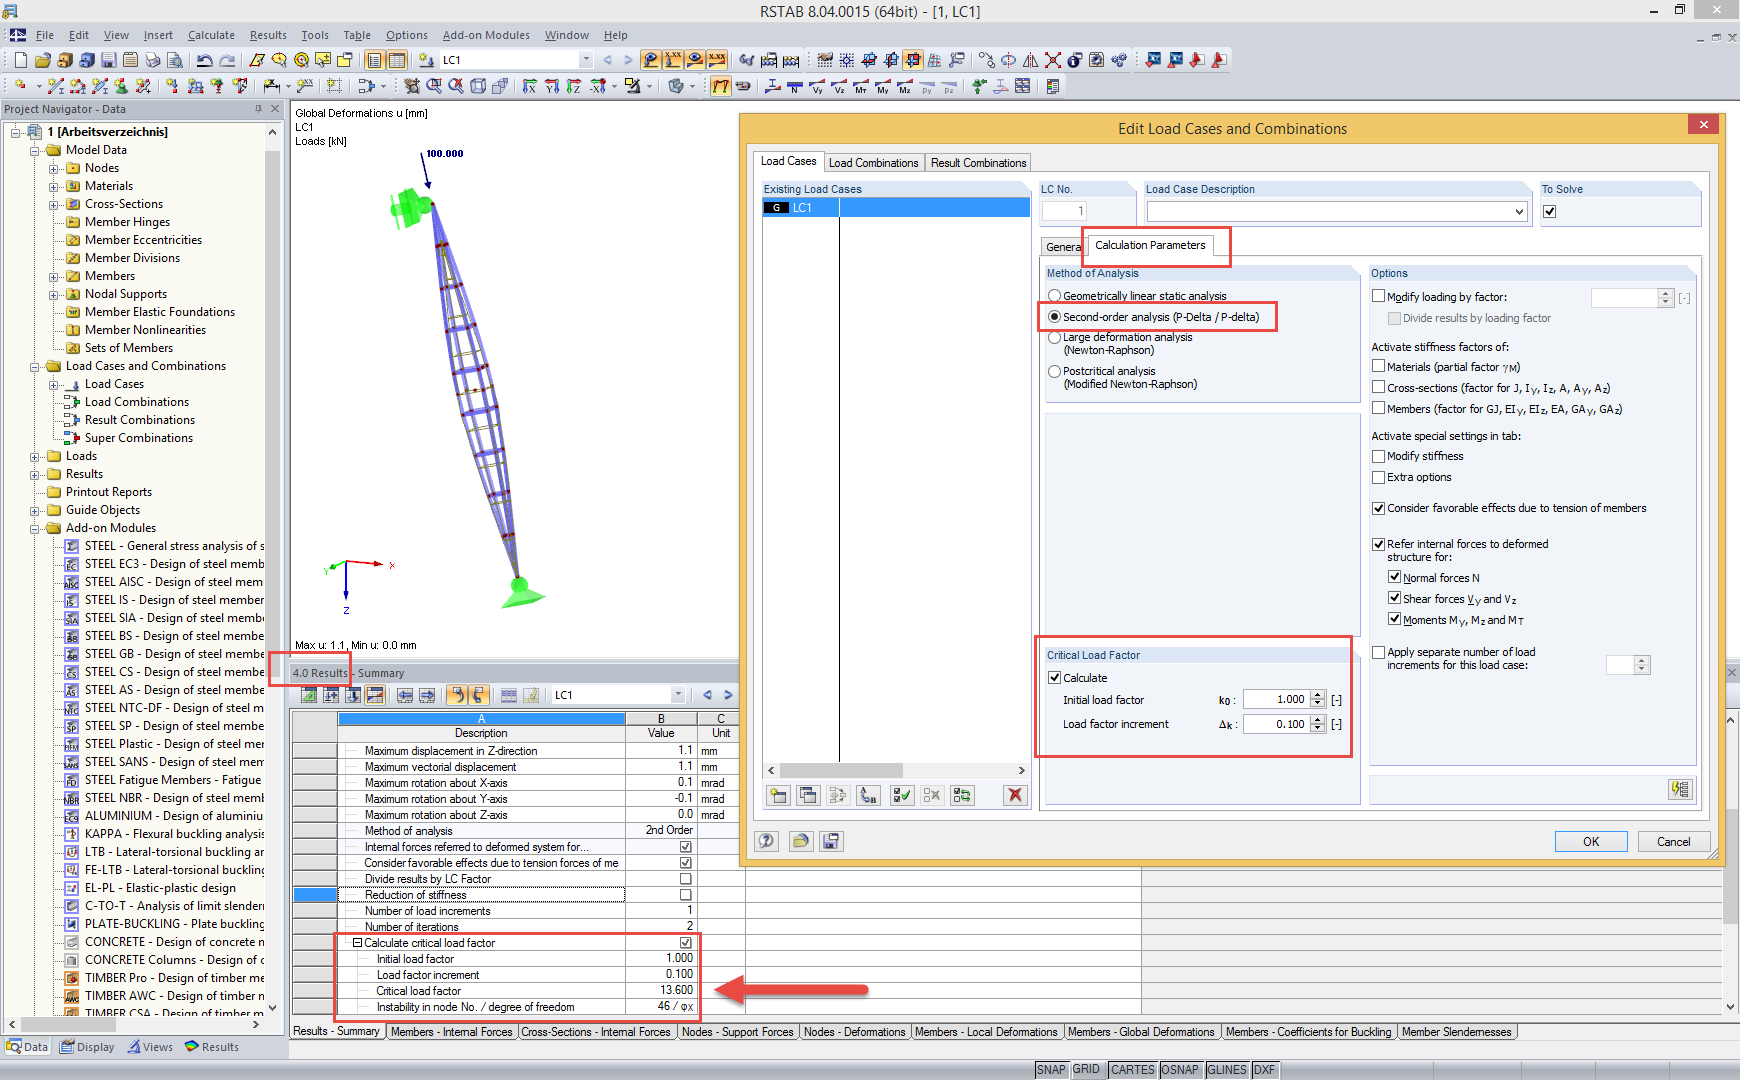Expand the Guide Objects tree node
Image resolution: width=1740 pixels, height=1080 pixels.
pyautogui.click(x=35, y=510)
